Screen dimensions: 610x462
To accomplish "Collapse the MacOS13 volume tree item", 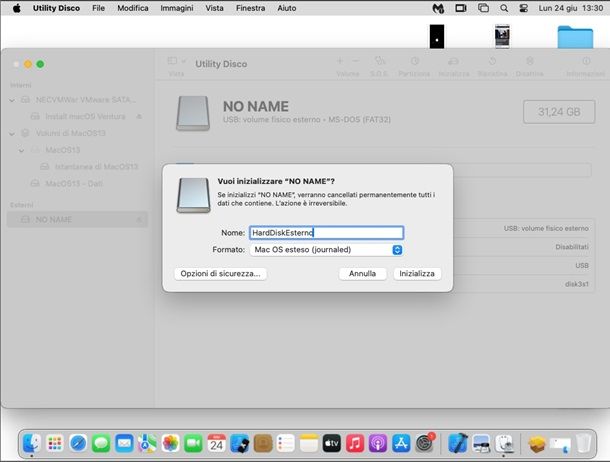I will [22, 150].
